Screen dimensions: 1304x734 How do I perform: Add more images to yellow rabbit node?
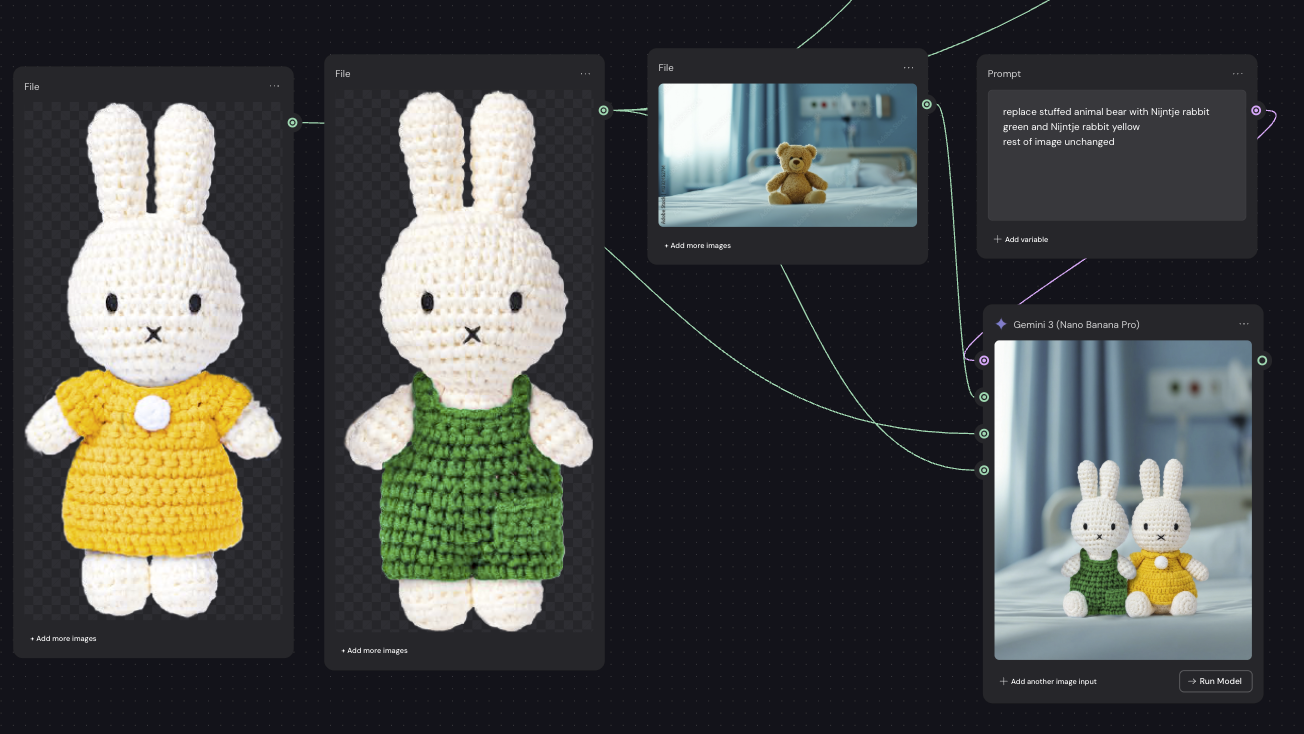point(64,638)
